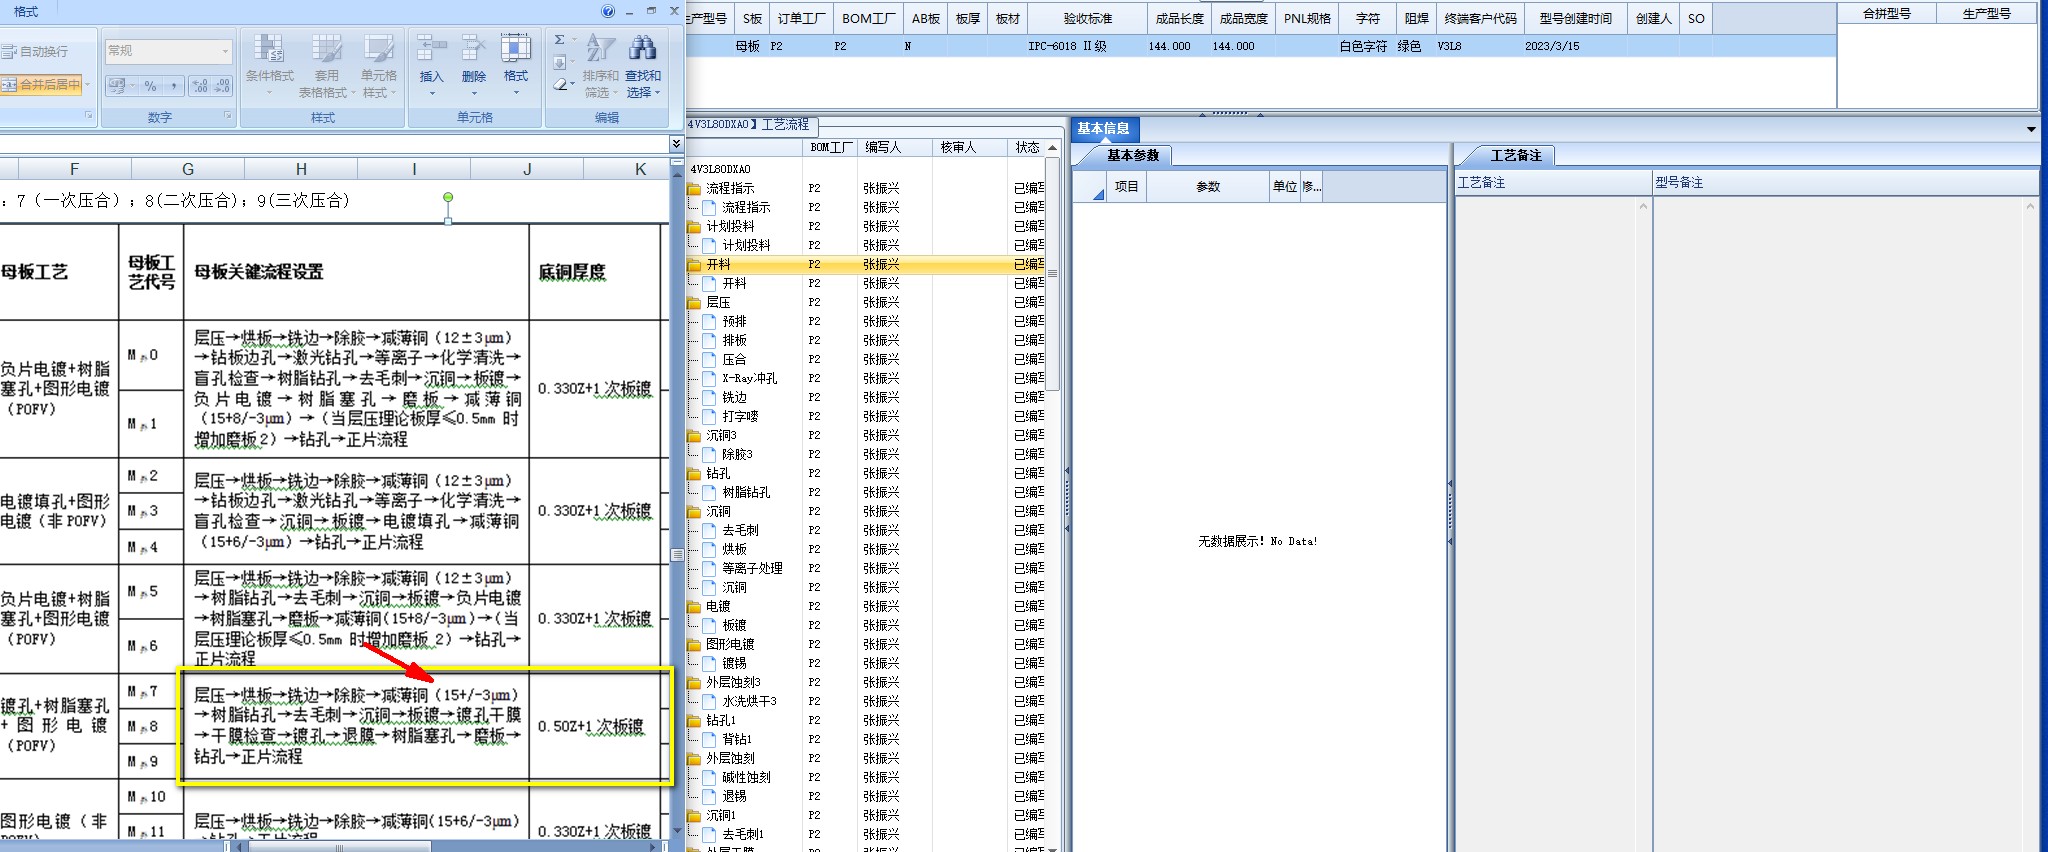Click Merge and Center (合并后居中) button
The height and width of the screenshot is (852, 2048).
tap(42, 84)
